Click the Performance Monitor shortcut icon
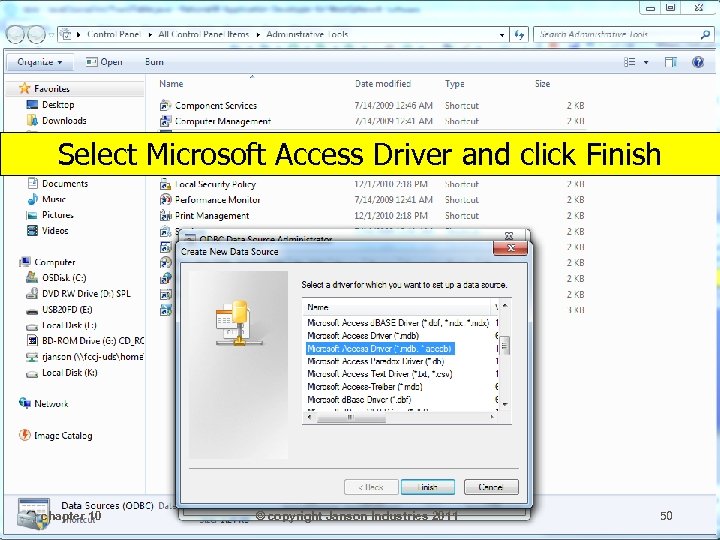This screenshot has width=720, height=540. (x=165, y=200)
